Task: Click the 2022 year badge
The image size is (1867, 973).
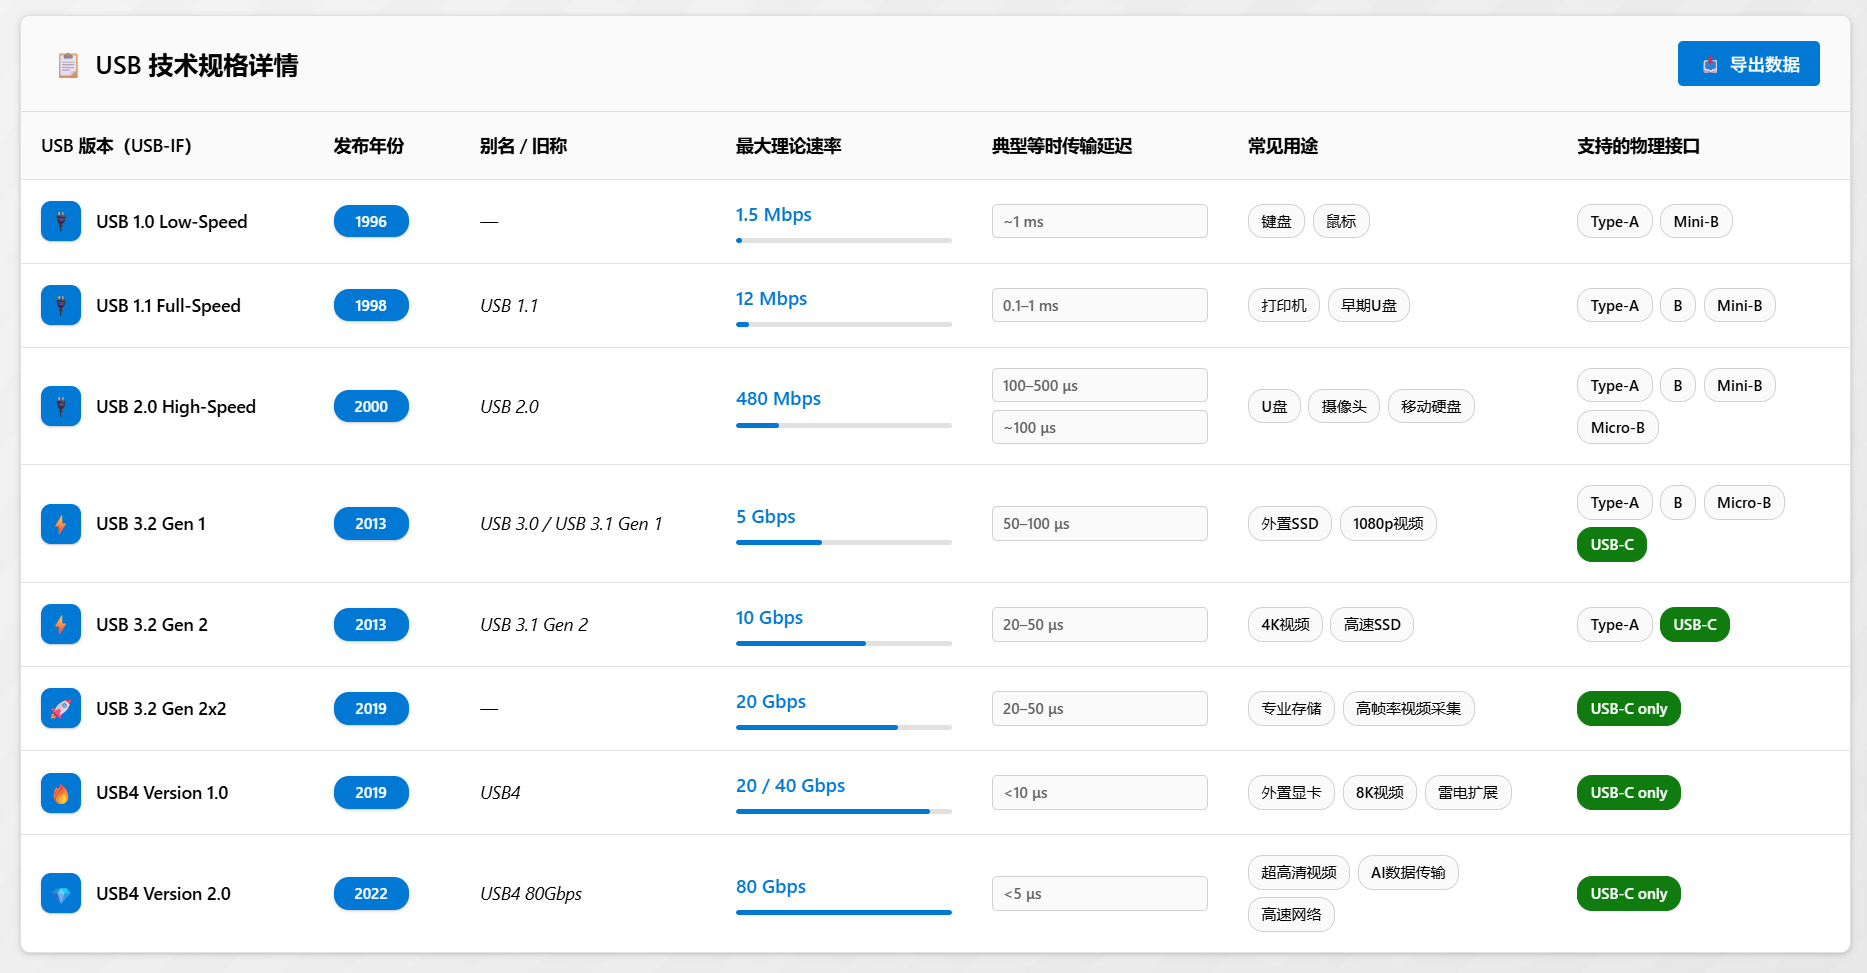Action: (371, 893)
